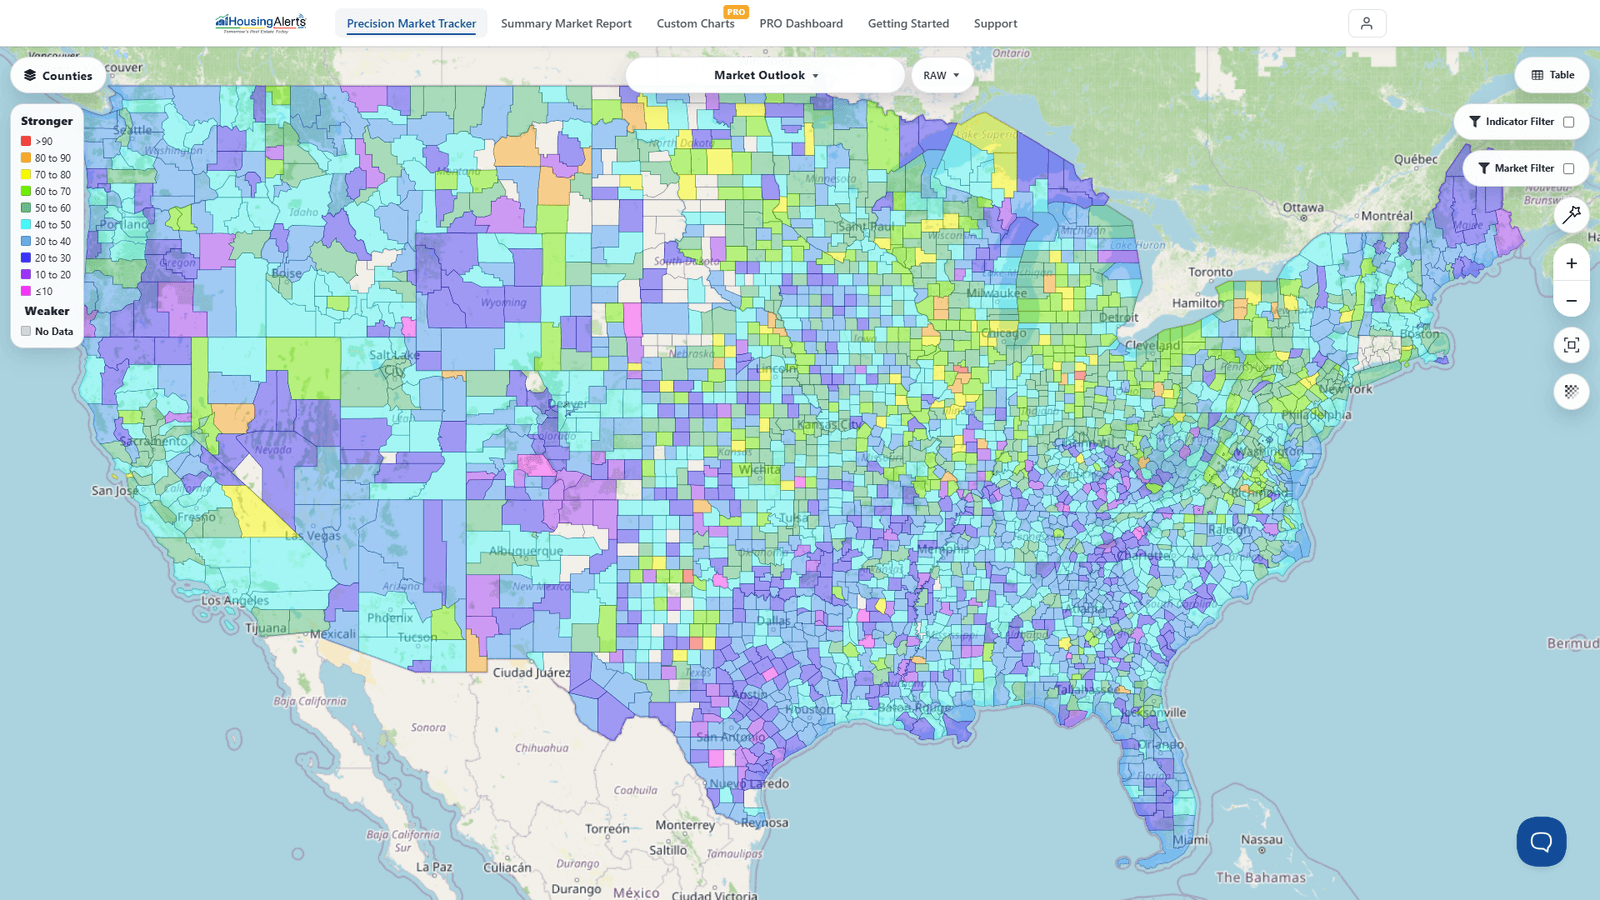Switch to Precision Market Tracker tab
Viewport: 1600px width, 900px height.
pyautogui.click(x=411, y=23)
